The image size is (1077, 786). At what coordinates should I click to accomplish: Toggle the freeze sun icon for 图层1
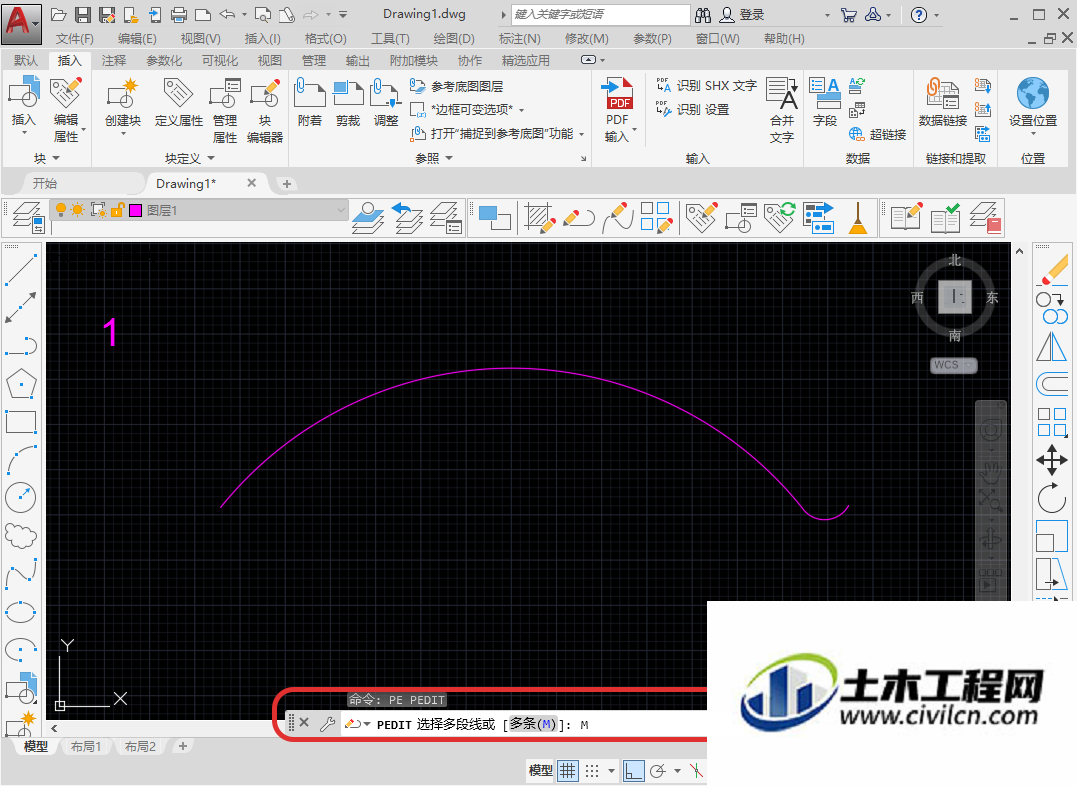click(x=78, y=210)
